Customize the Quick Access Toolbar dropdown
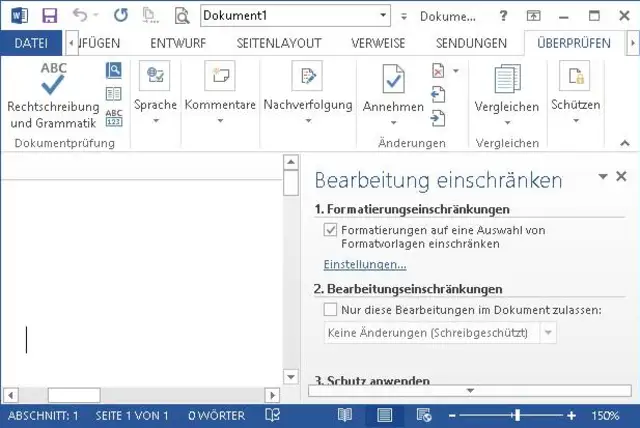 click(x=404, y=16)
